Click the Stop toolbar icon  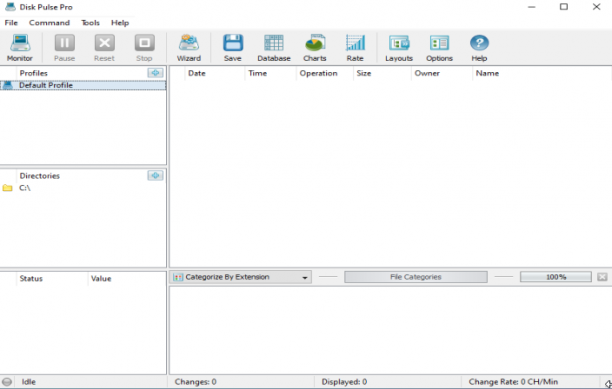pyautogui.click(x=144, y=48)
